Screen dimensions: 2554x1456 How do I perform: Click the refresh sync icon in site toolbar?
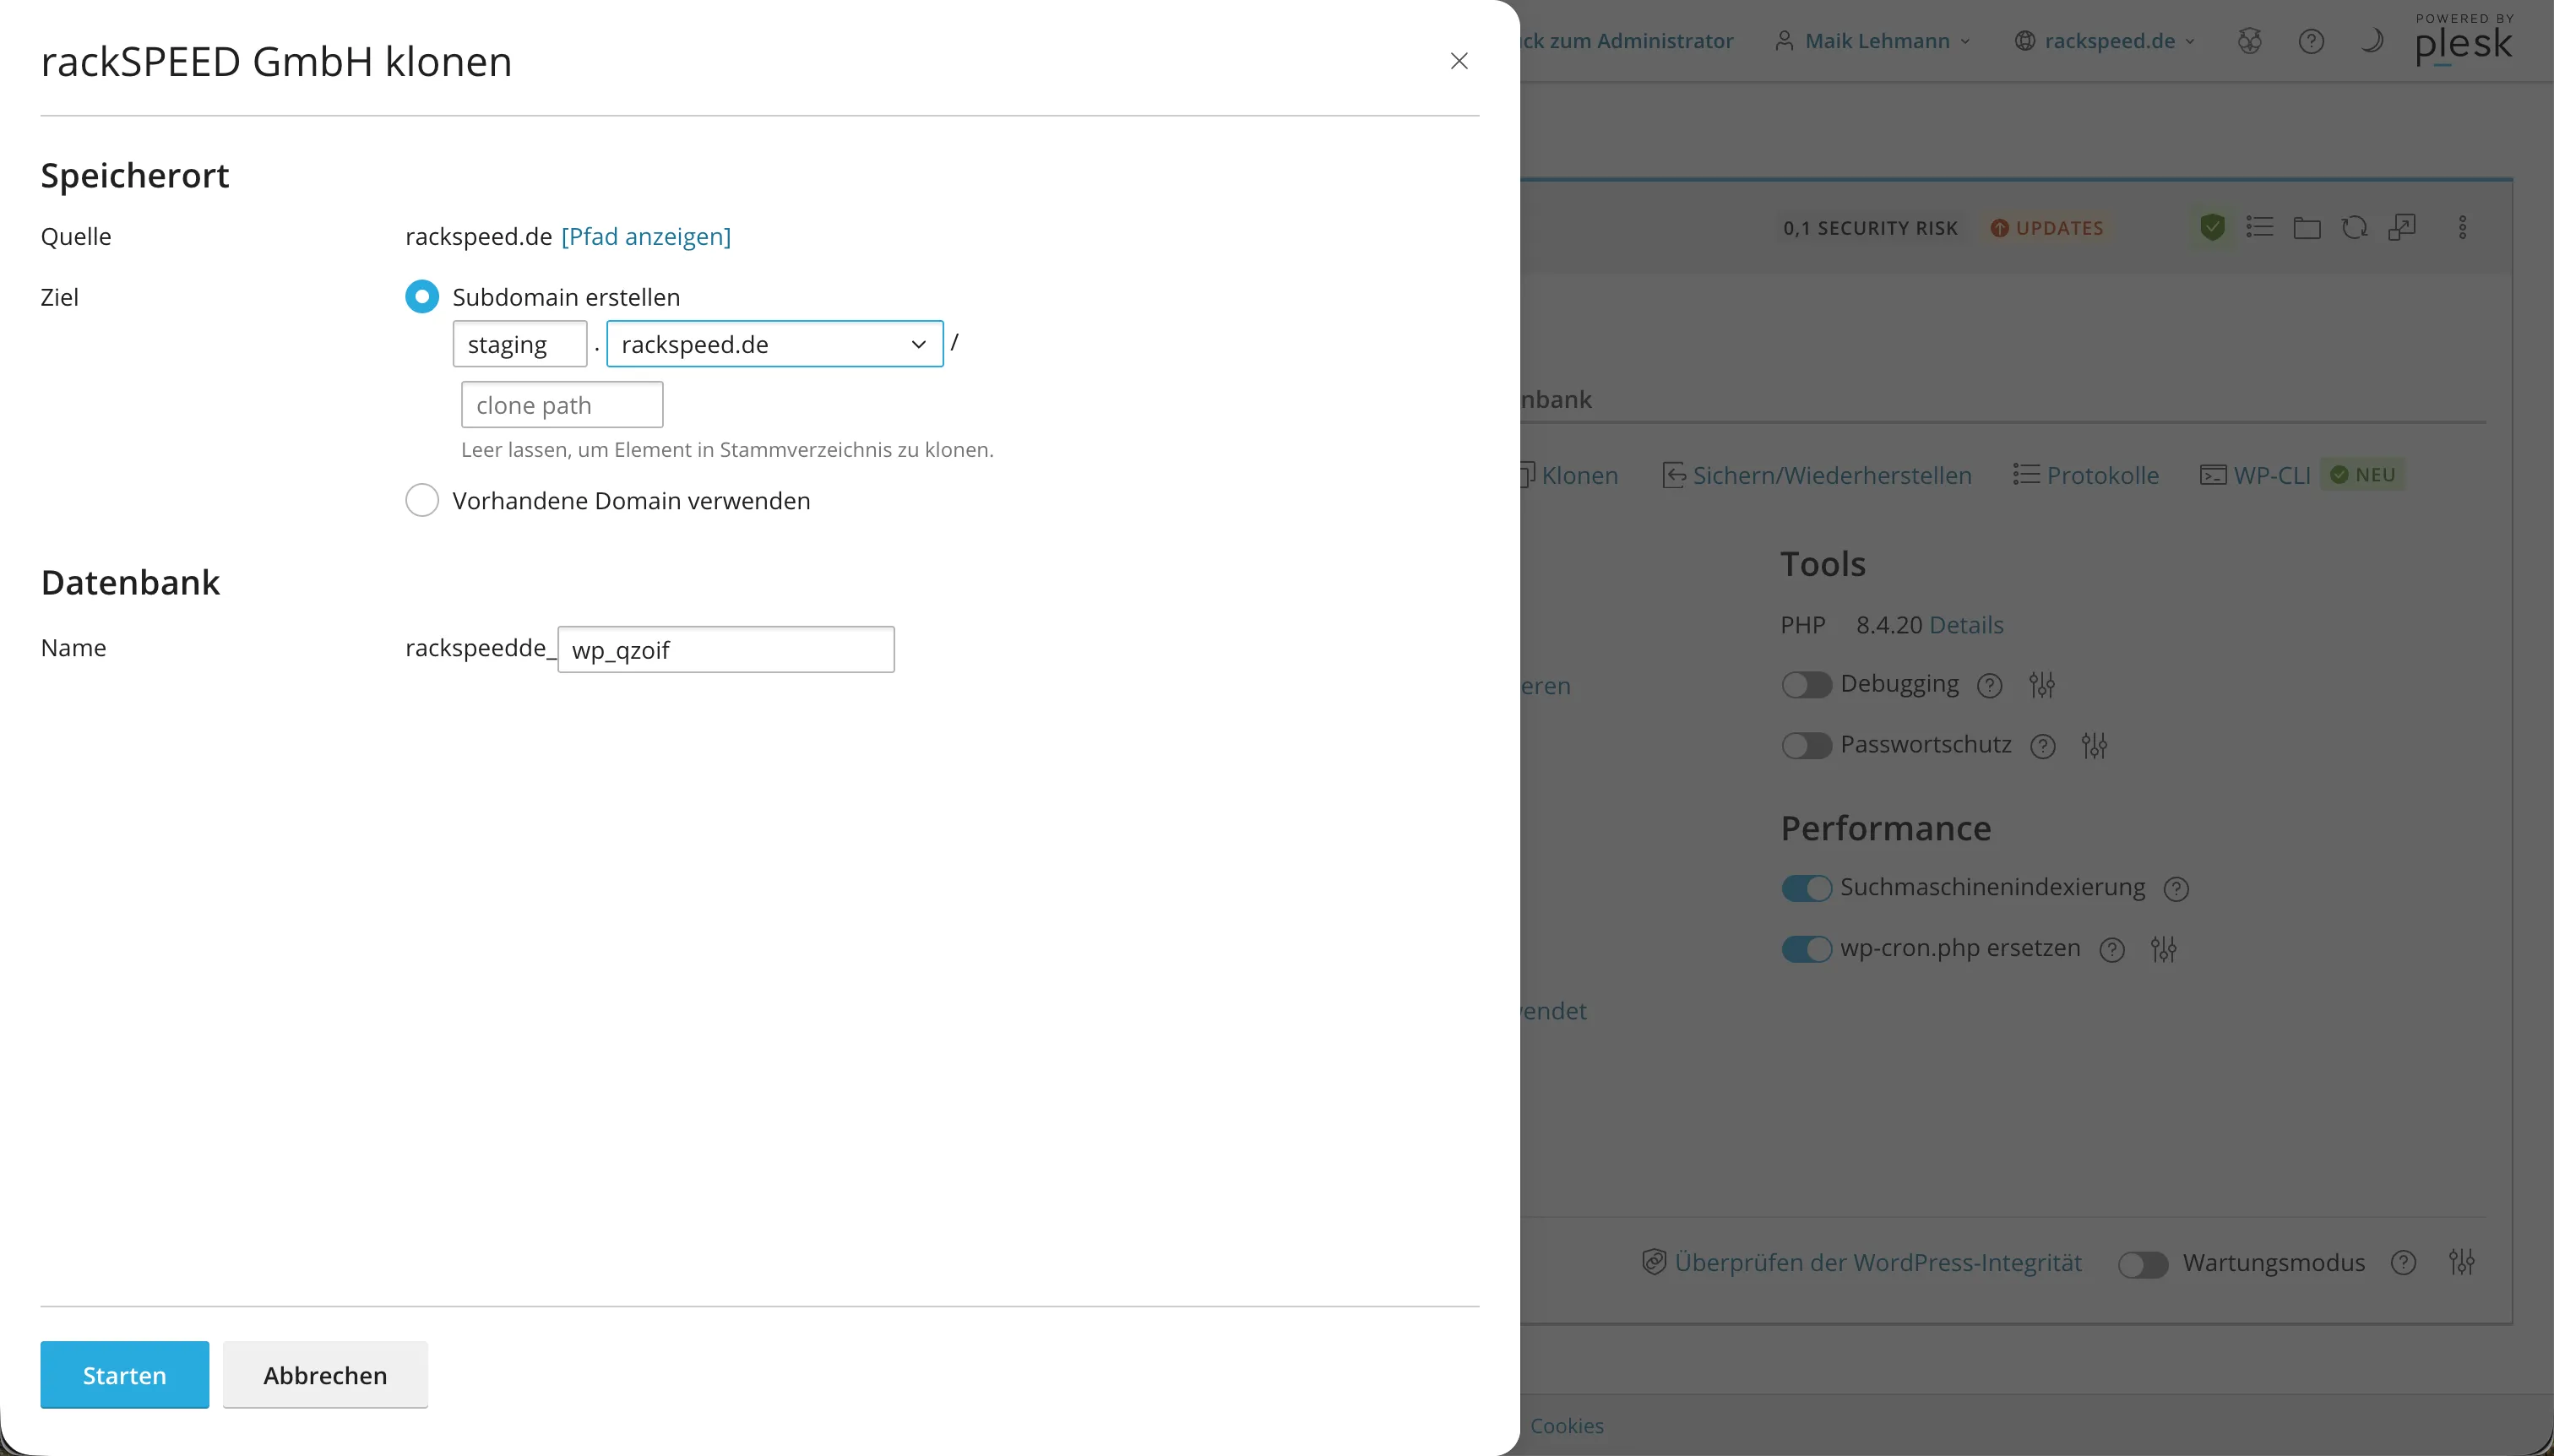2354,227
